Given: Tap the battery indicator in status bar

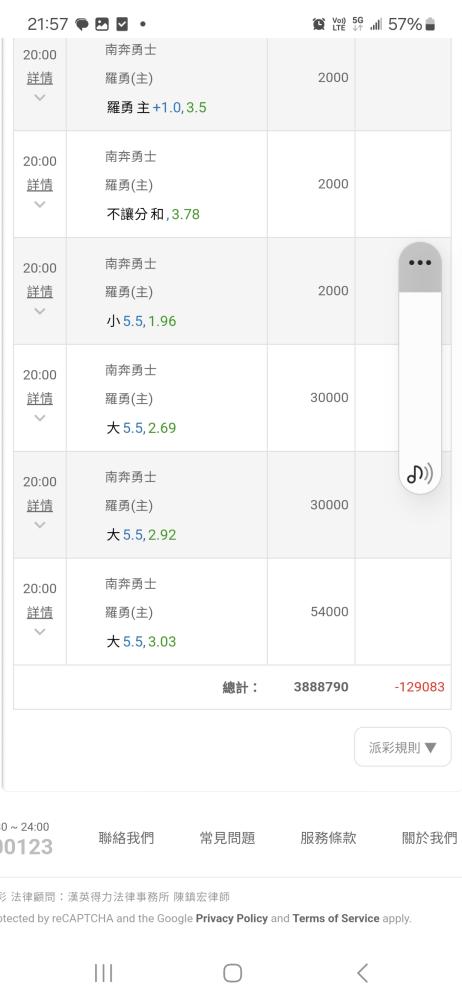Looking at the screenshot, I should [x=431, y=24].
